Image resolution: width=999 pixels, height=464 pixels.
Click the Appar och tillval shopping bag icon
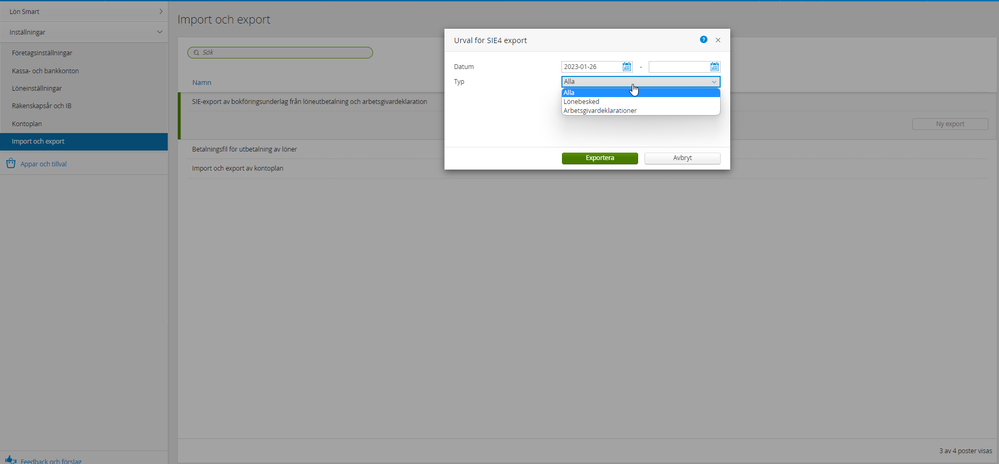click(x=10, y=163)
